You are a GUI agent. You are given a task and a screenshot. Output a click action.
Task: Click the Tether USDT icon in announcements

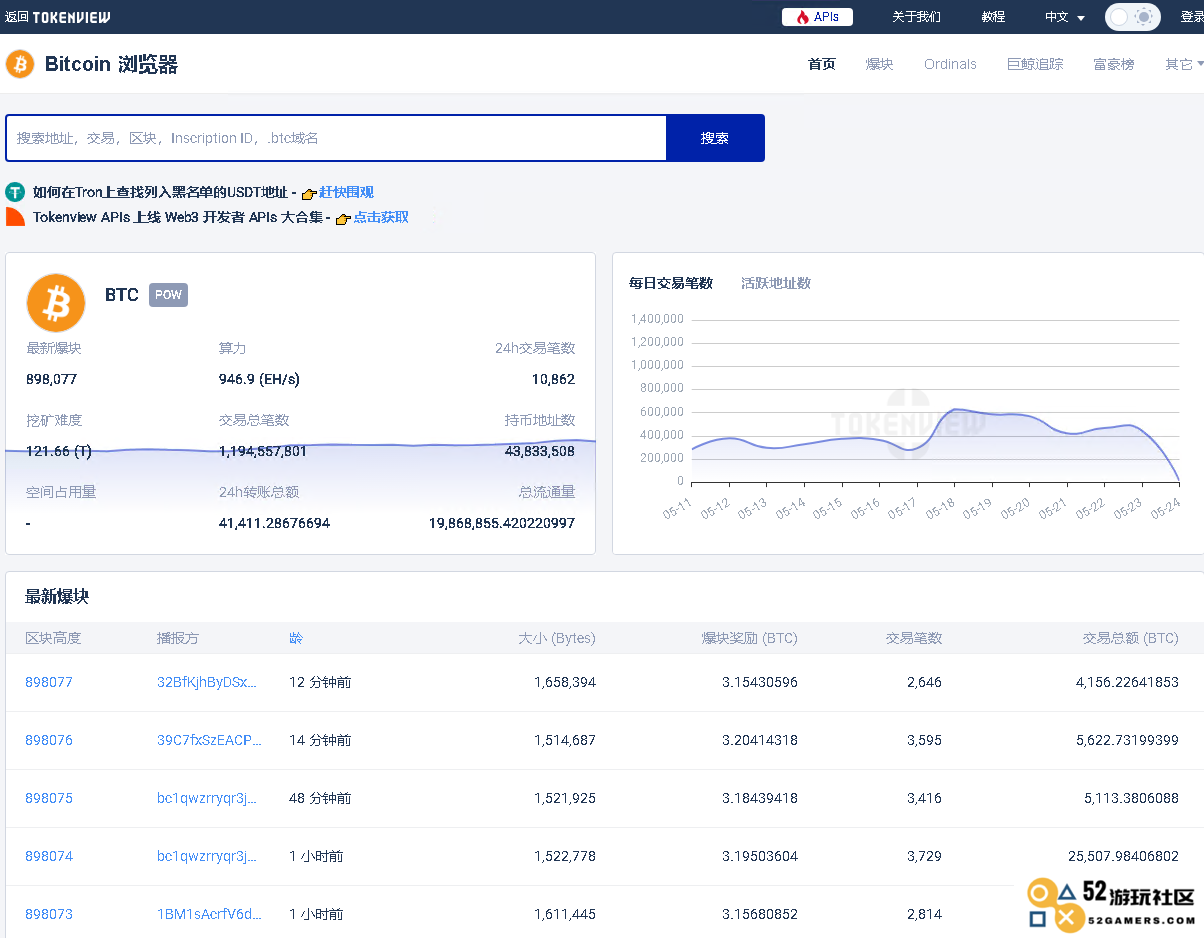click(x=15, y=192)
